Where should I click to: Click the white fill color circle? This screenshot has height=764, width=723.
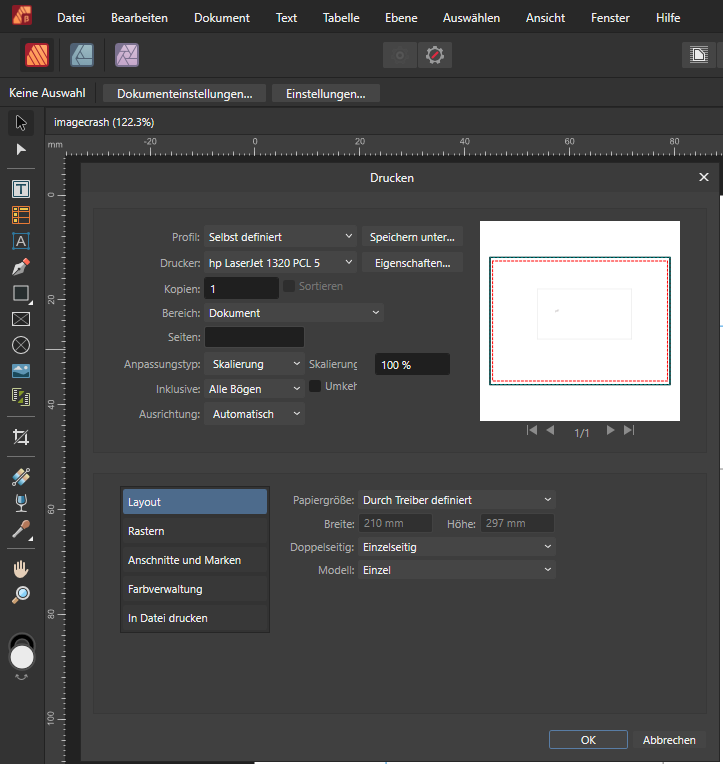pyautogui.click(x=21, y=657)
